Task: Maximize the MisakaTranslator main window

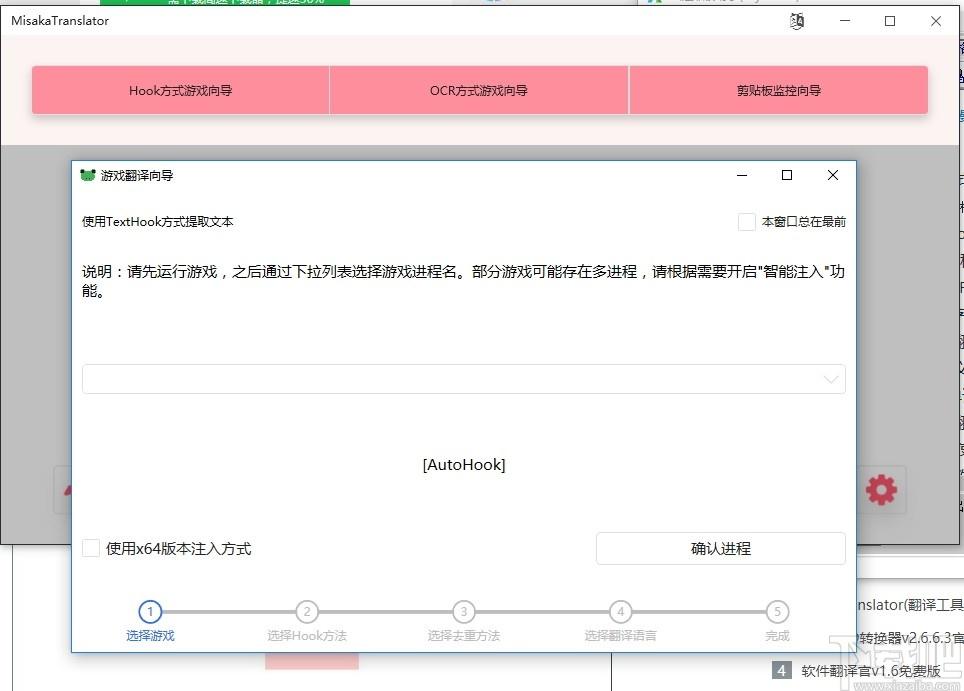Action: pos(890,21)
